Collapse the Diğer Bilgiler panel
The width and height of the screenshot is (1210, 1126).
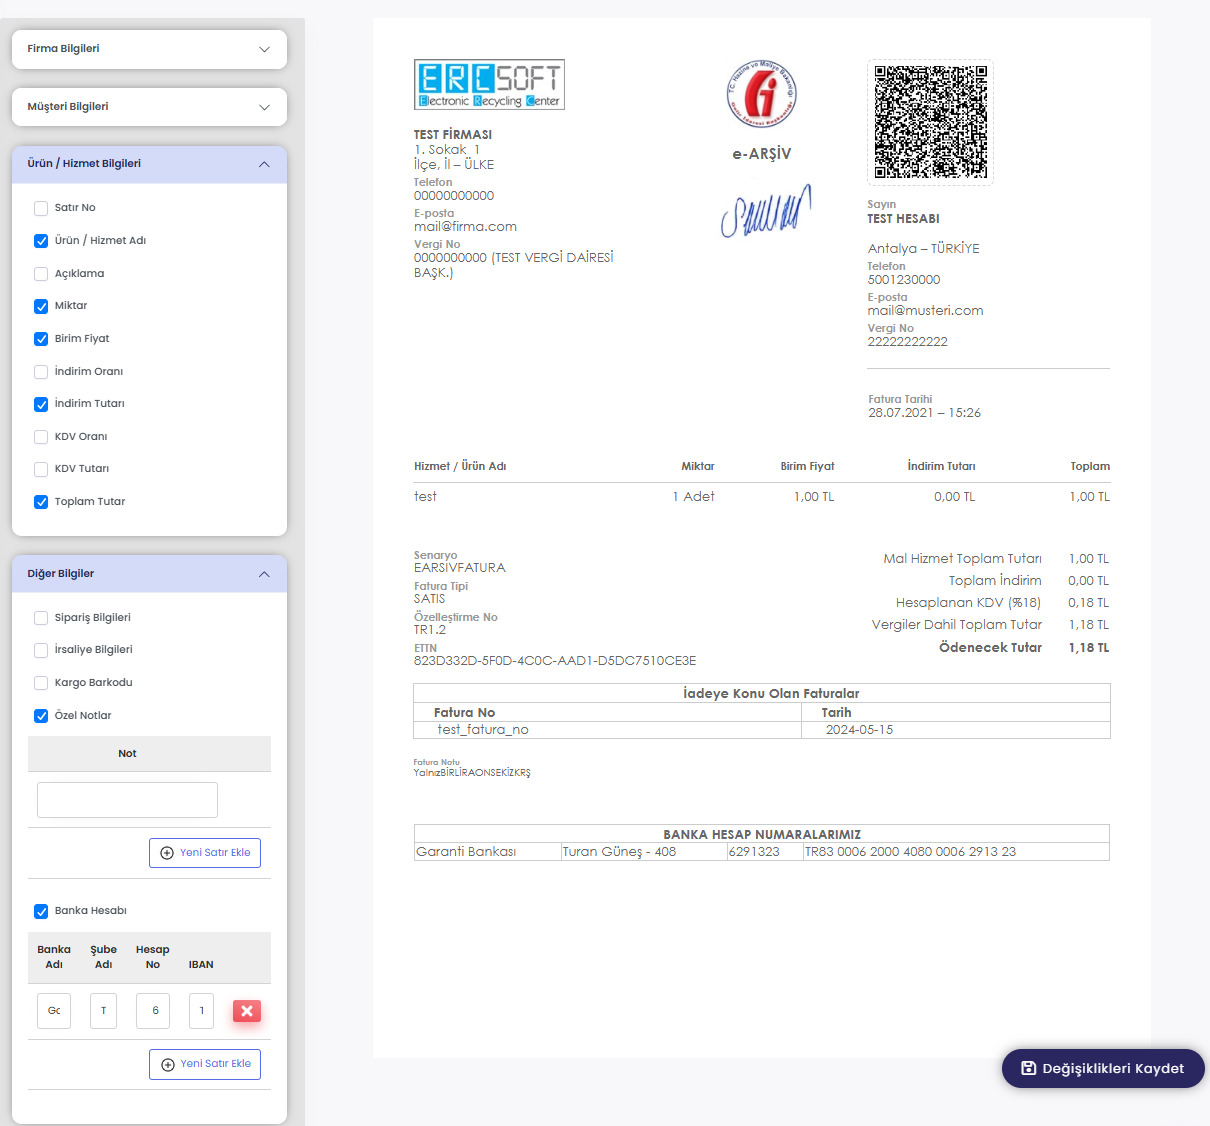pyautogui.click(x=264, y=574)
